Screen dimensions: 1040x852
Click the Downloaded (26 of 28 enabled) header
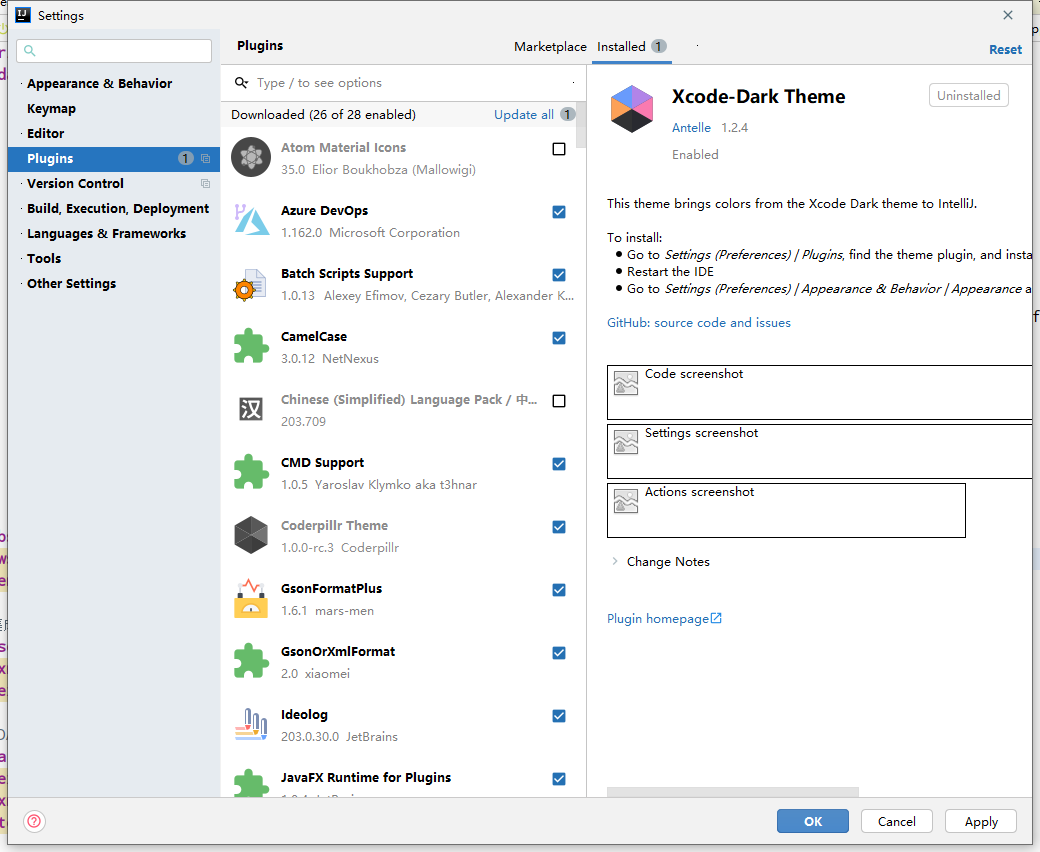pyautogui.click(x=324, y=115)
